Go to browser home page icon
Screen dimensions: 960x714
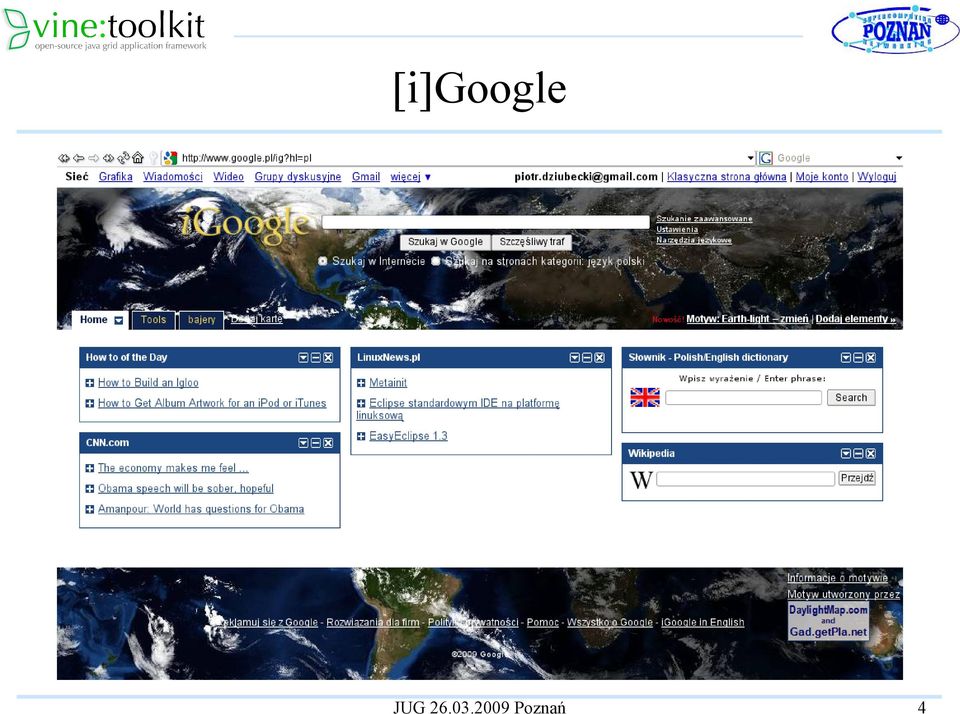[138, 157]
